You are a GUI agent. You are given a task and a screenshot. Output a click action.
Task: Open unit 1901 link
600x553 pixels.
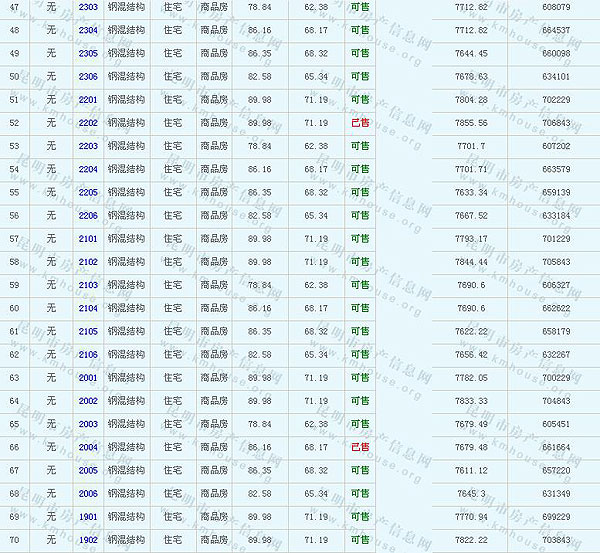point(88,516)
